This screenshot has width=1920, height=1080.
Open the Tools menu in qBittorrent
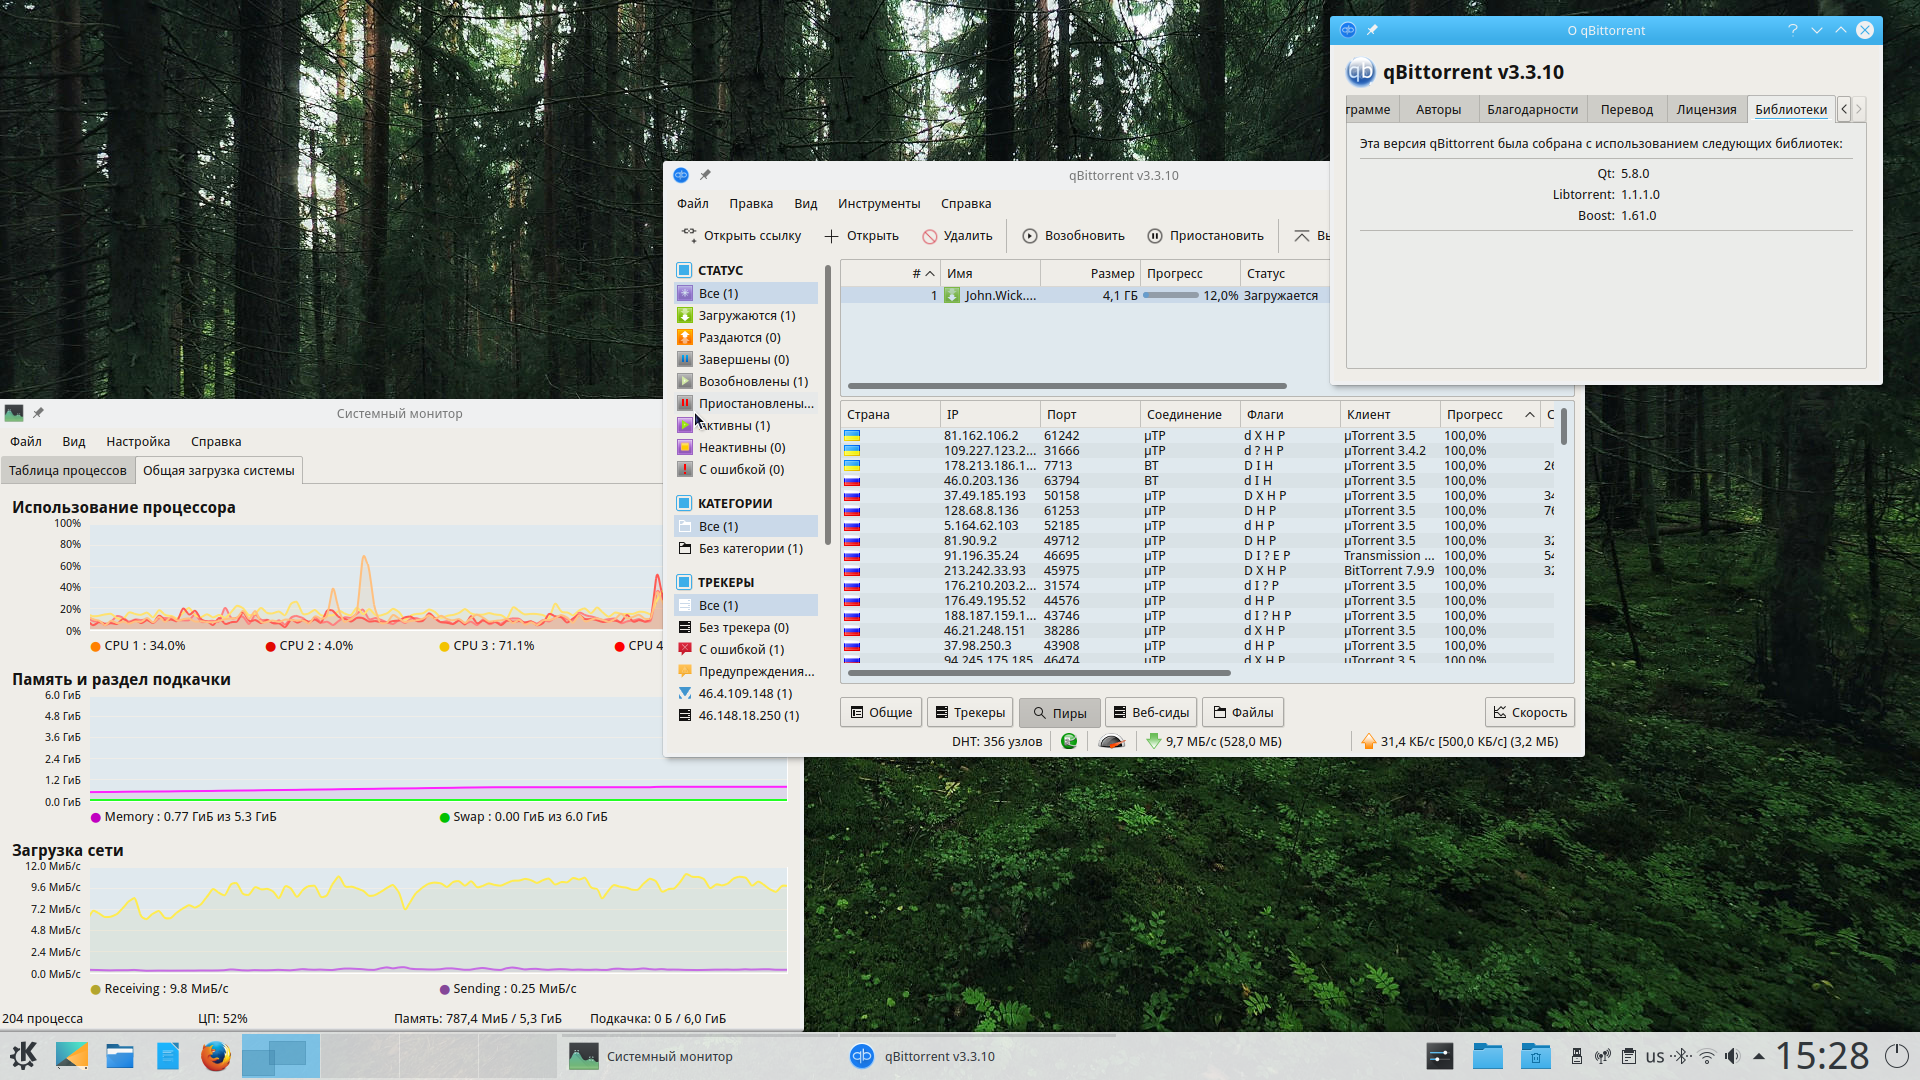pyautogui.click(x=878, y=204)
